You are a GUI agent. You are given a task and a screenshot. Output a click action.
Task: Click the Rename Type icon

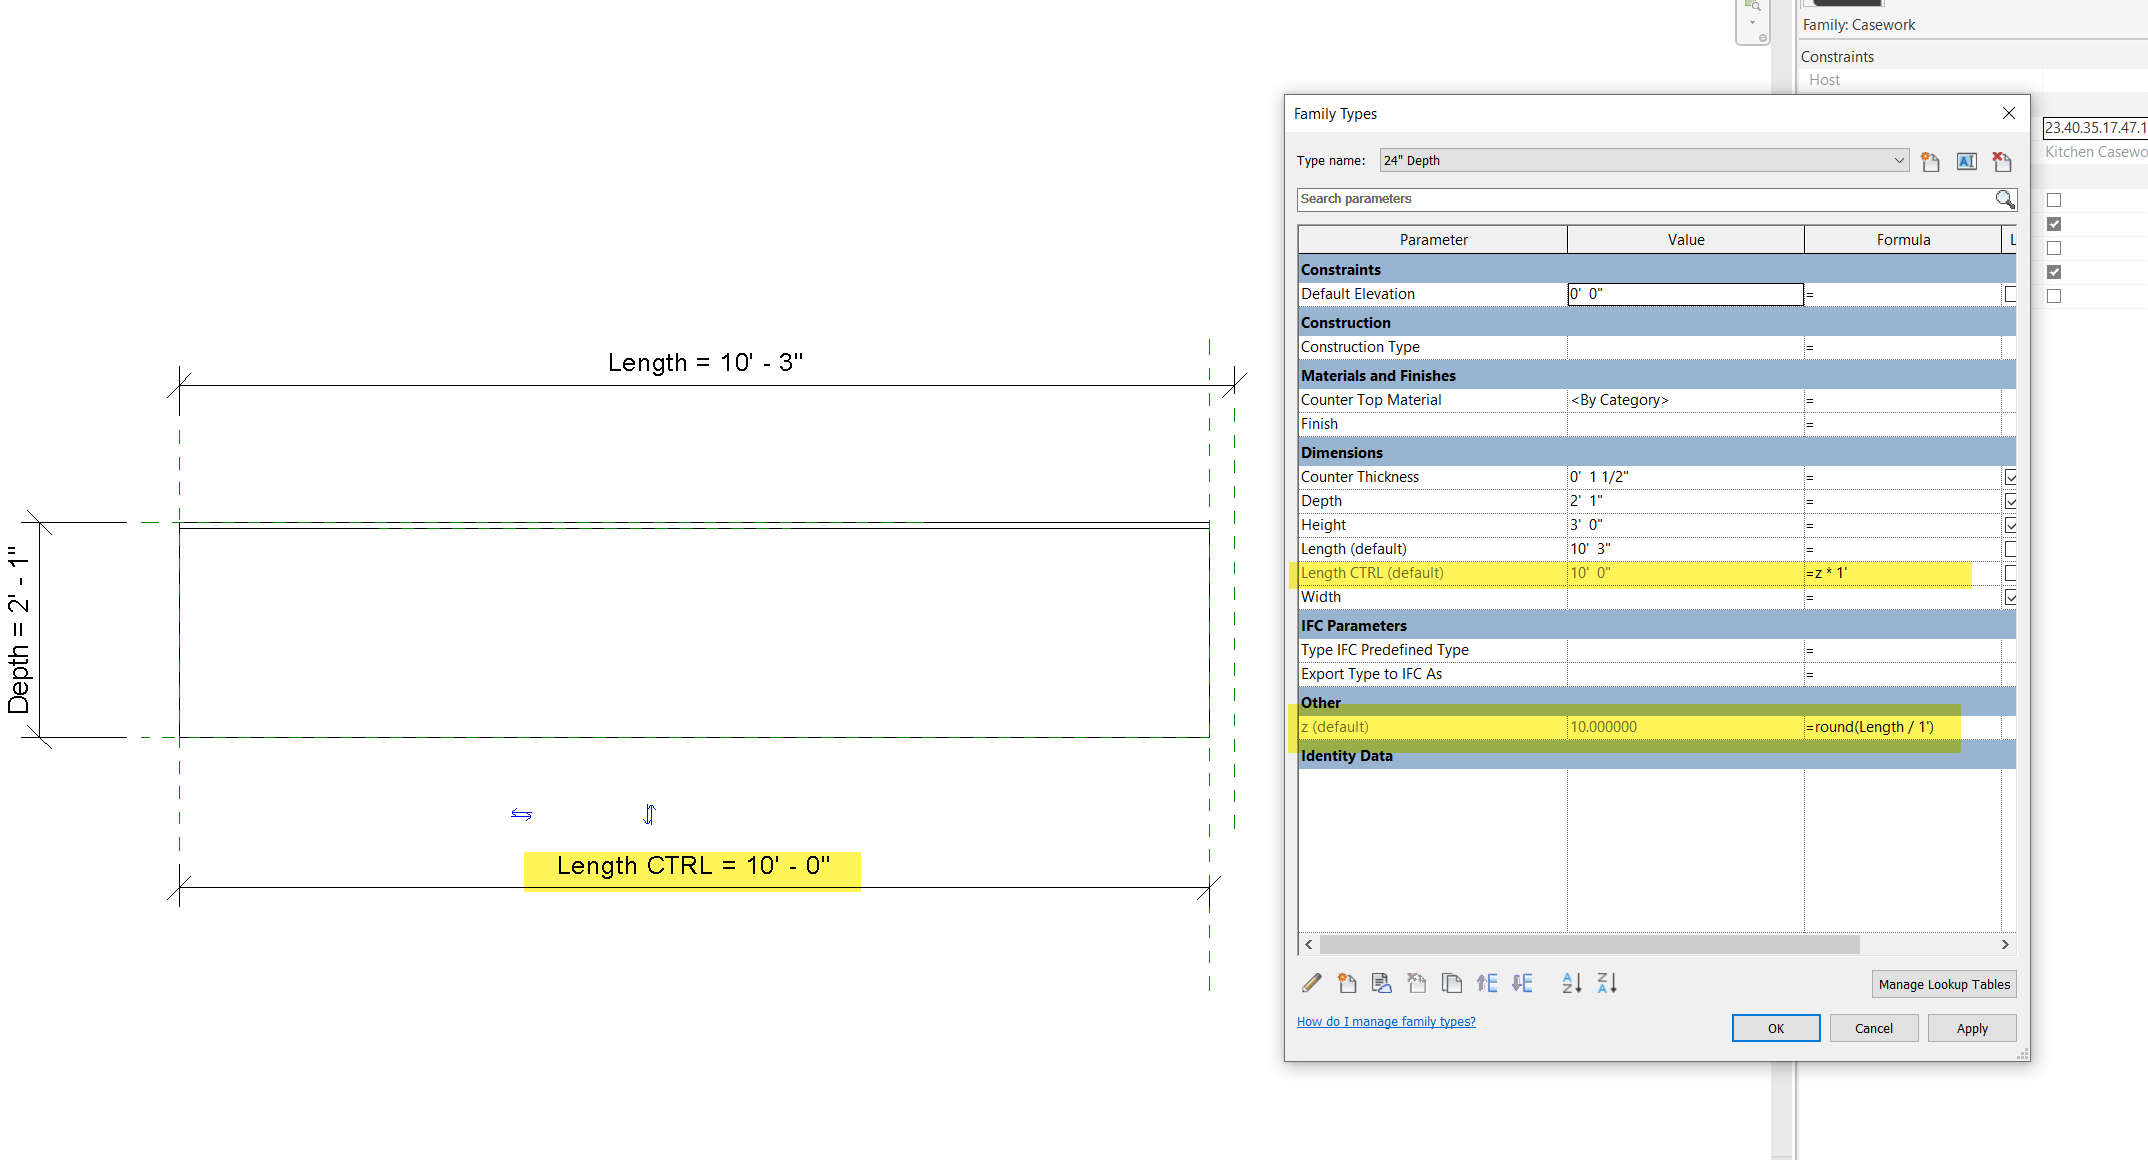click(1966, 161)
